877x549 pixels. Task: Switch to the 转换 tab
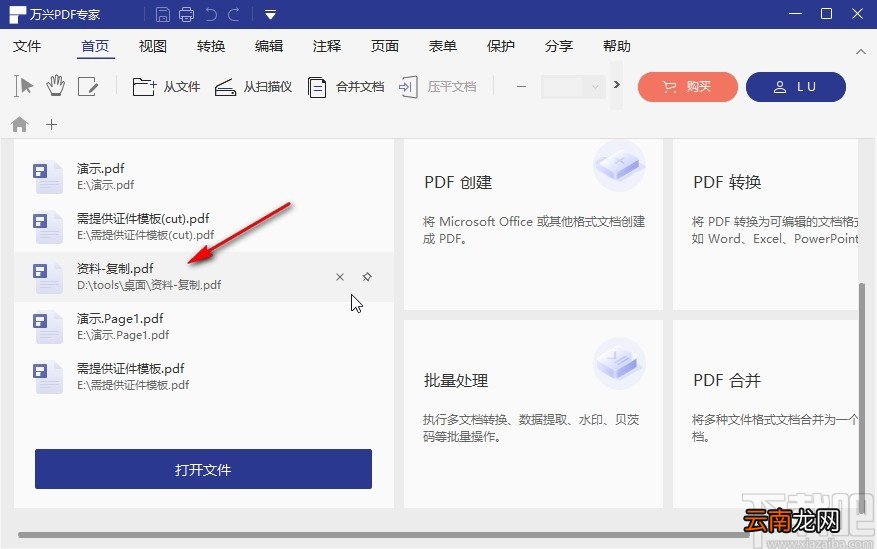tap(211, 46)
